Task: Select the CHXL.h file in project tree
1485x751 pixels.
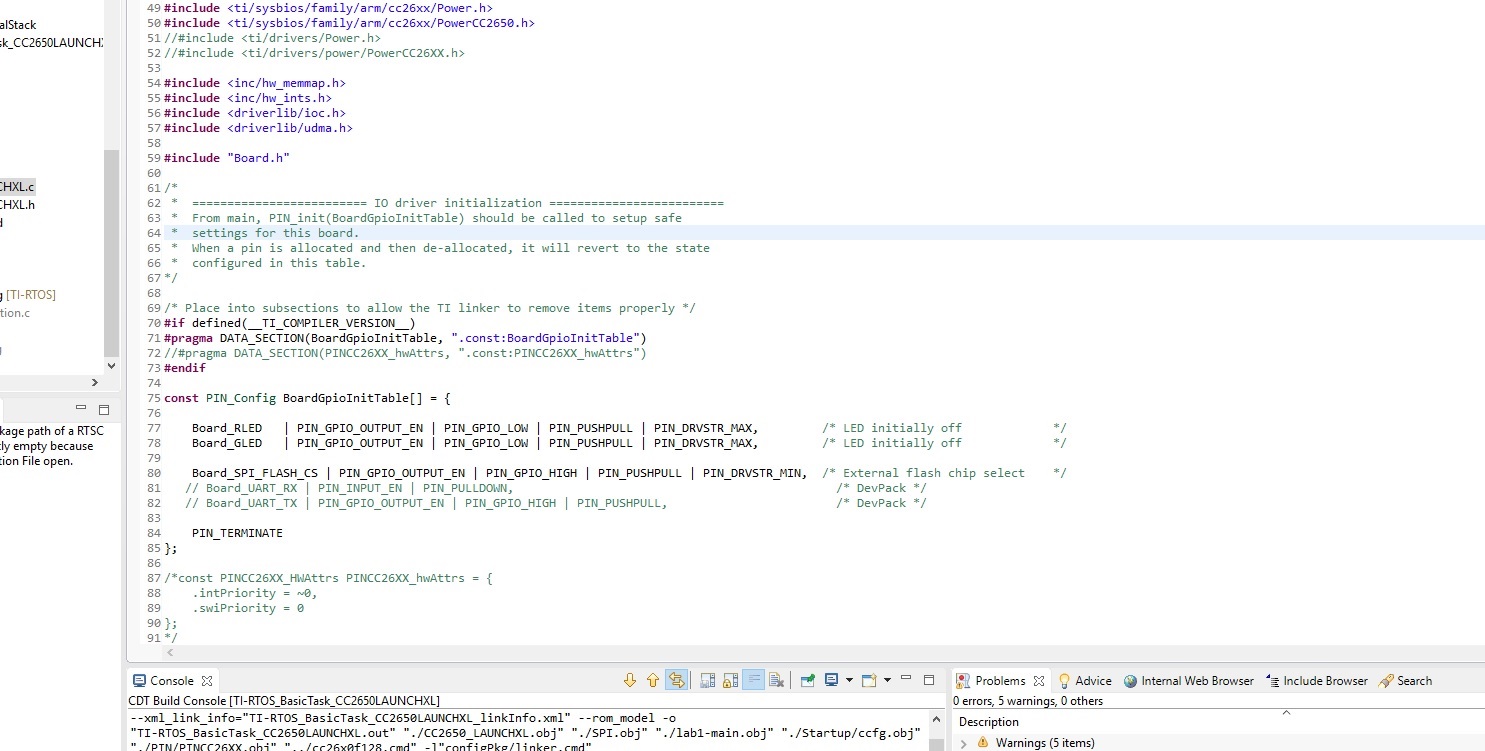Action: [17, 205]
